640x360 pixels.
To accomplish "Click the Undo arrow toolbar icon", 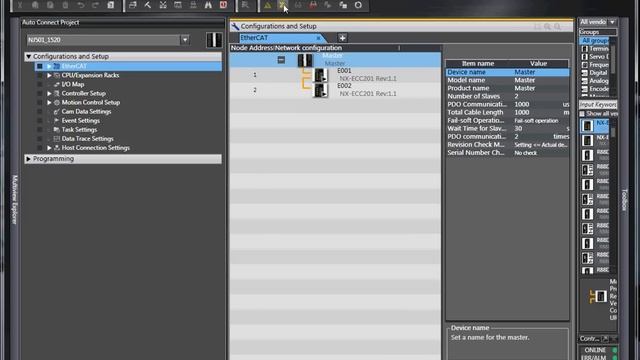I will click(80, 5).
